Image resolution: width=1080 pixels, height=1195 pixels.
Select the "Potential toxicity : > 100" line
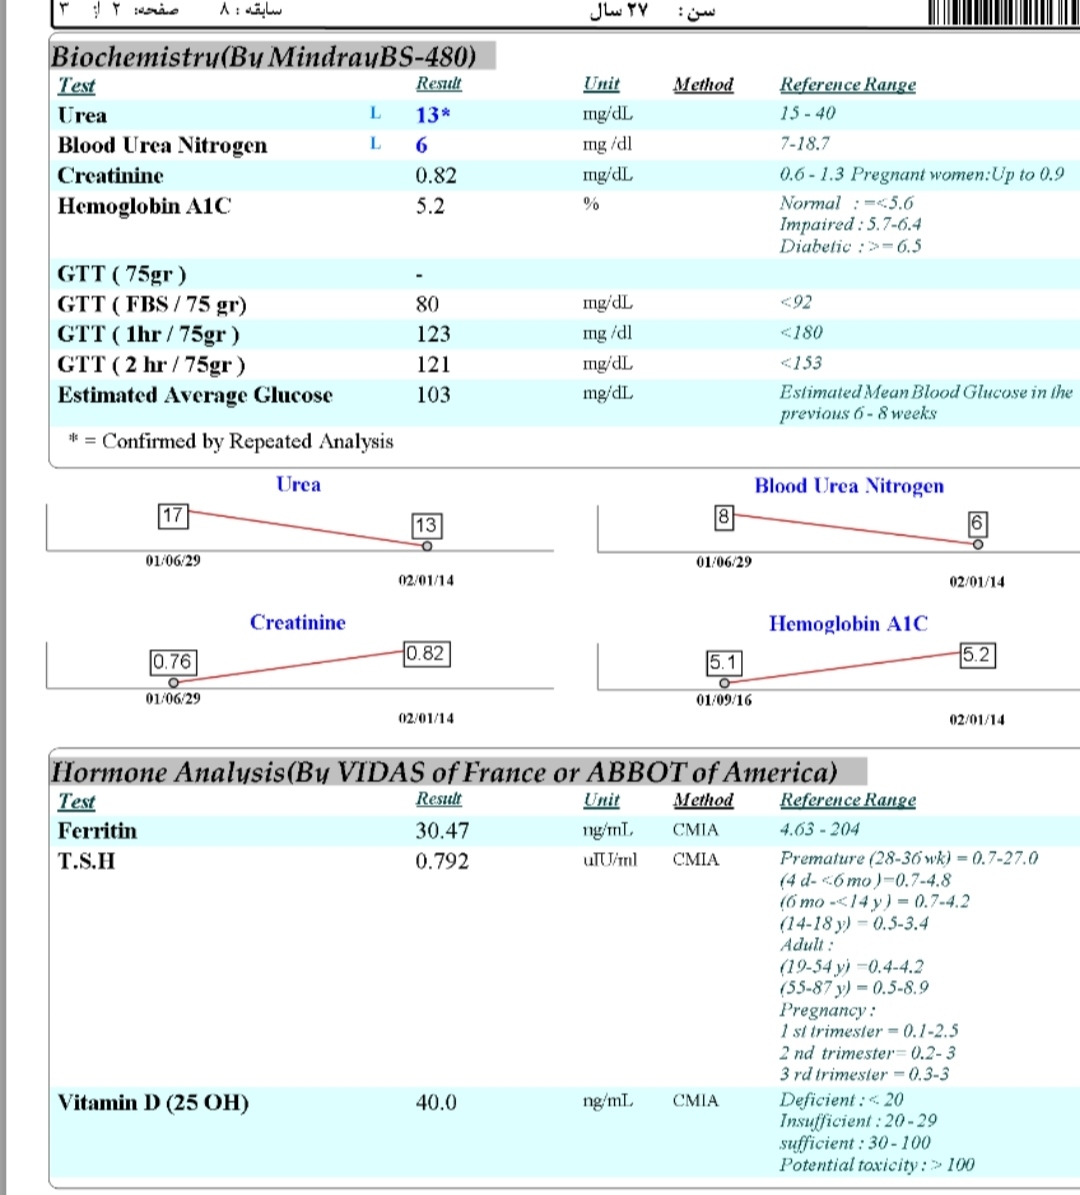click(x=876, y=1165)
